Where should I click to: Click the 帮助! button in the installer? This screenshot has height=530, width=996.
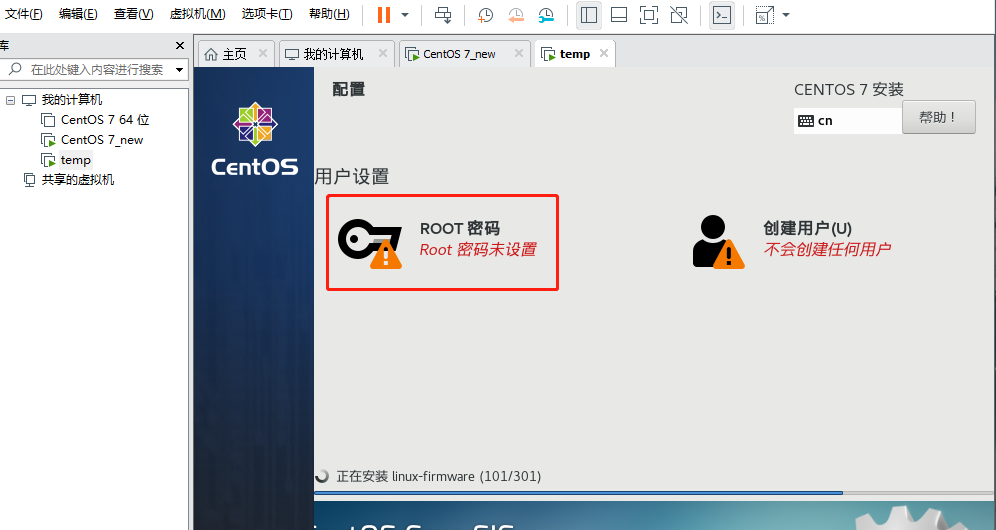(x=938, y=117)
